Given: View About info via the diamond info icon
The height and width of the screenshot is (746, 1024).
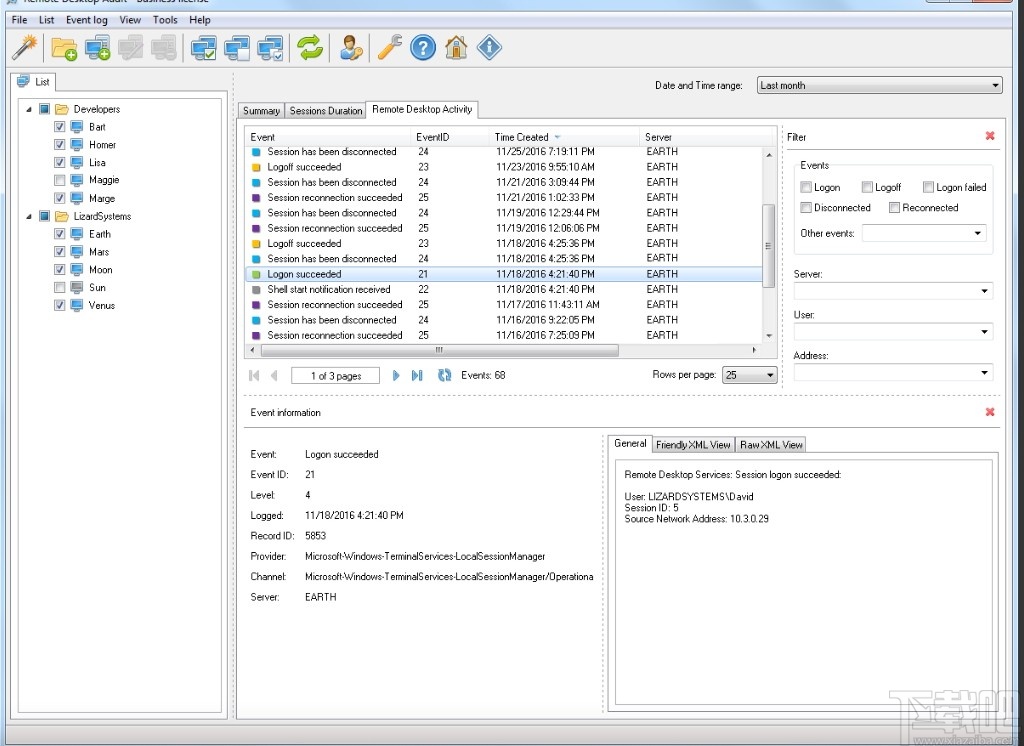Looking at the screenshot, I should (490, 47).
